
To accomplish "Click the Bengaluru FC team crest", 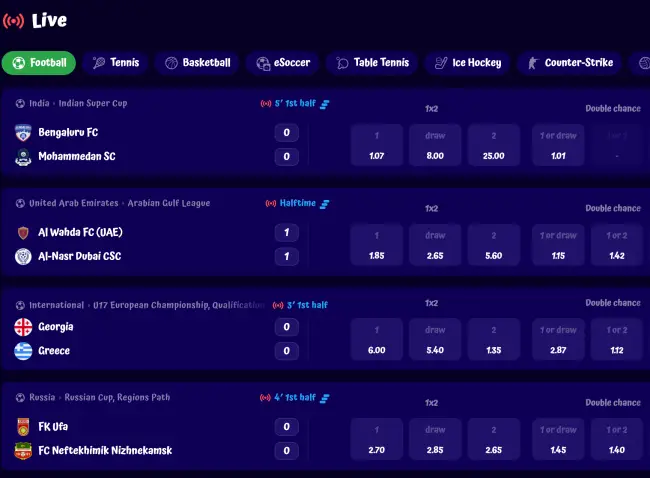I will (x=23, y=133).
